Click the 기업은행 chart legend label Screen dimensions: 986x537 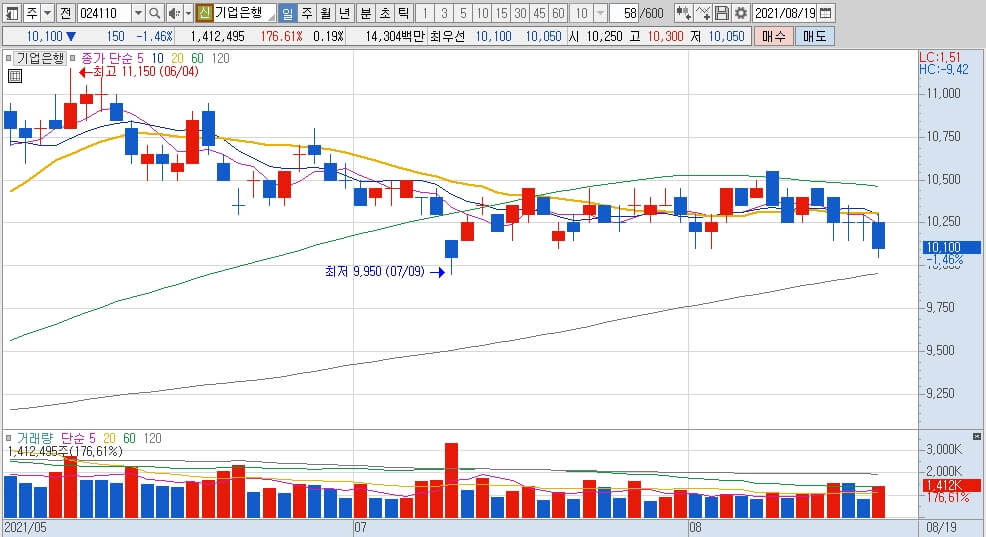[x=40, y=58]
